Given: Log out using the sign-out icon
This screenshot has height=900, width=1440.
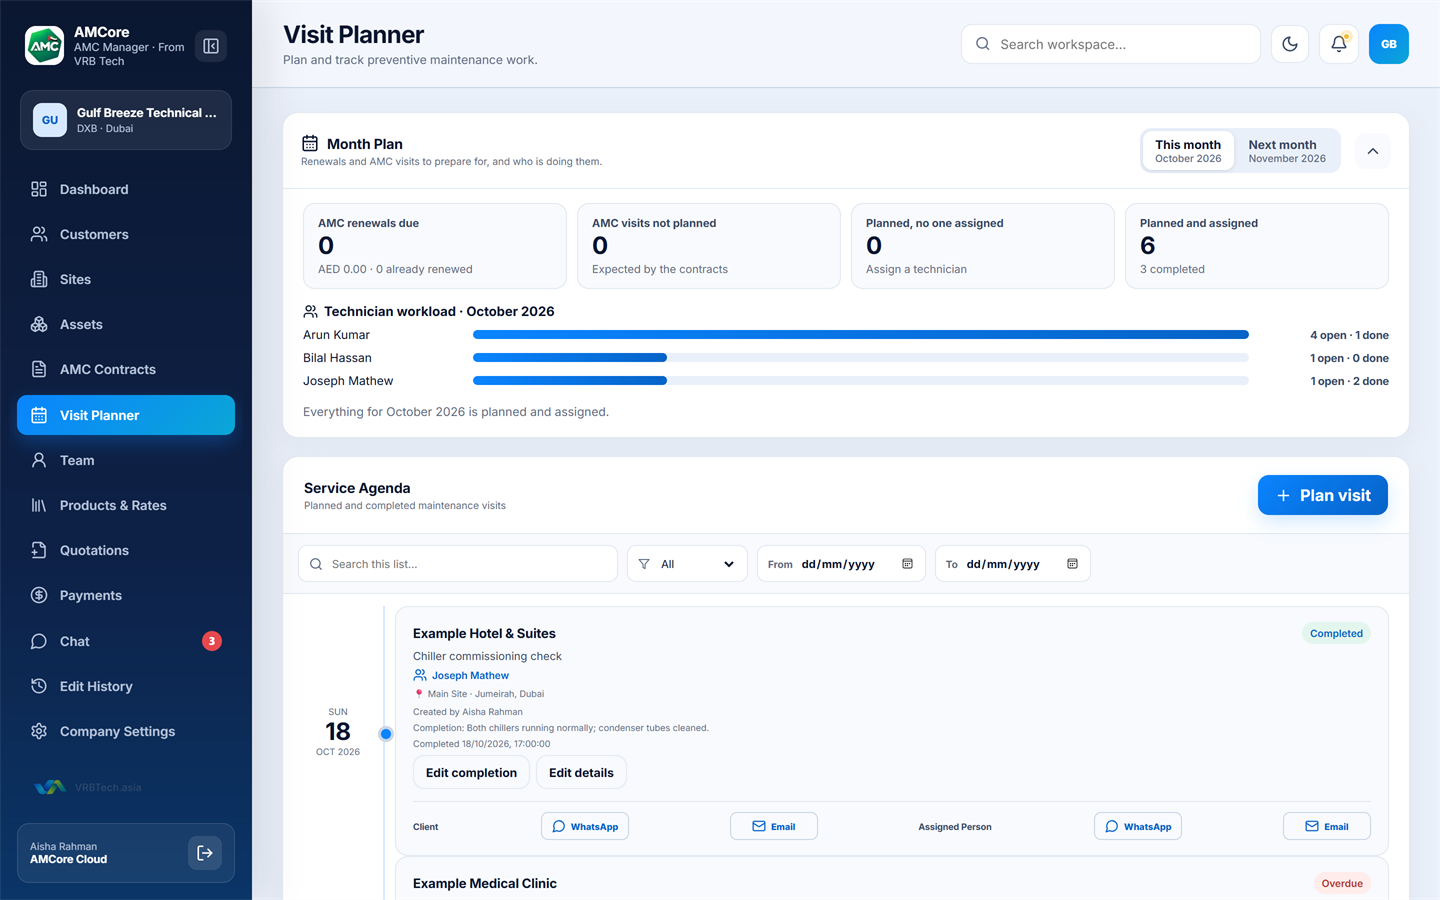Looking at the screenshot, I should click(x=205, y=853).
